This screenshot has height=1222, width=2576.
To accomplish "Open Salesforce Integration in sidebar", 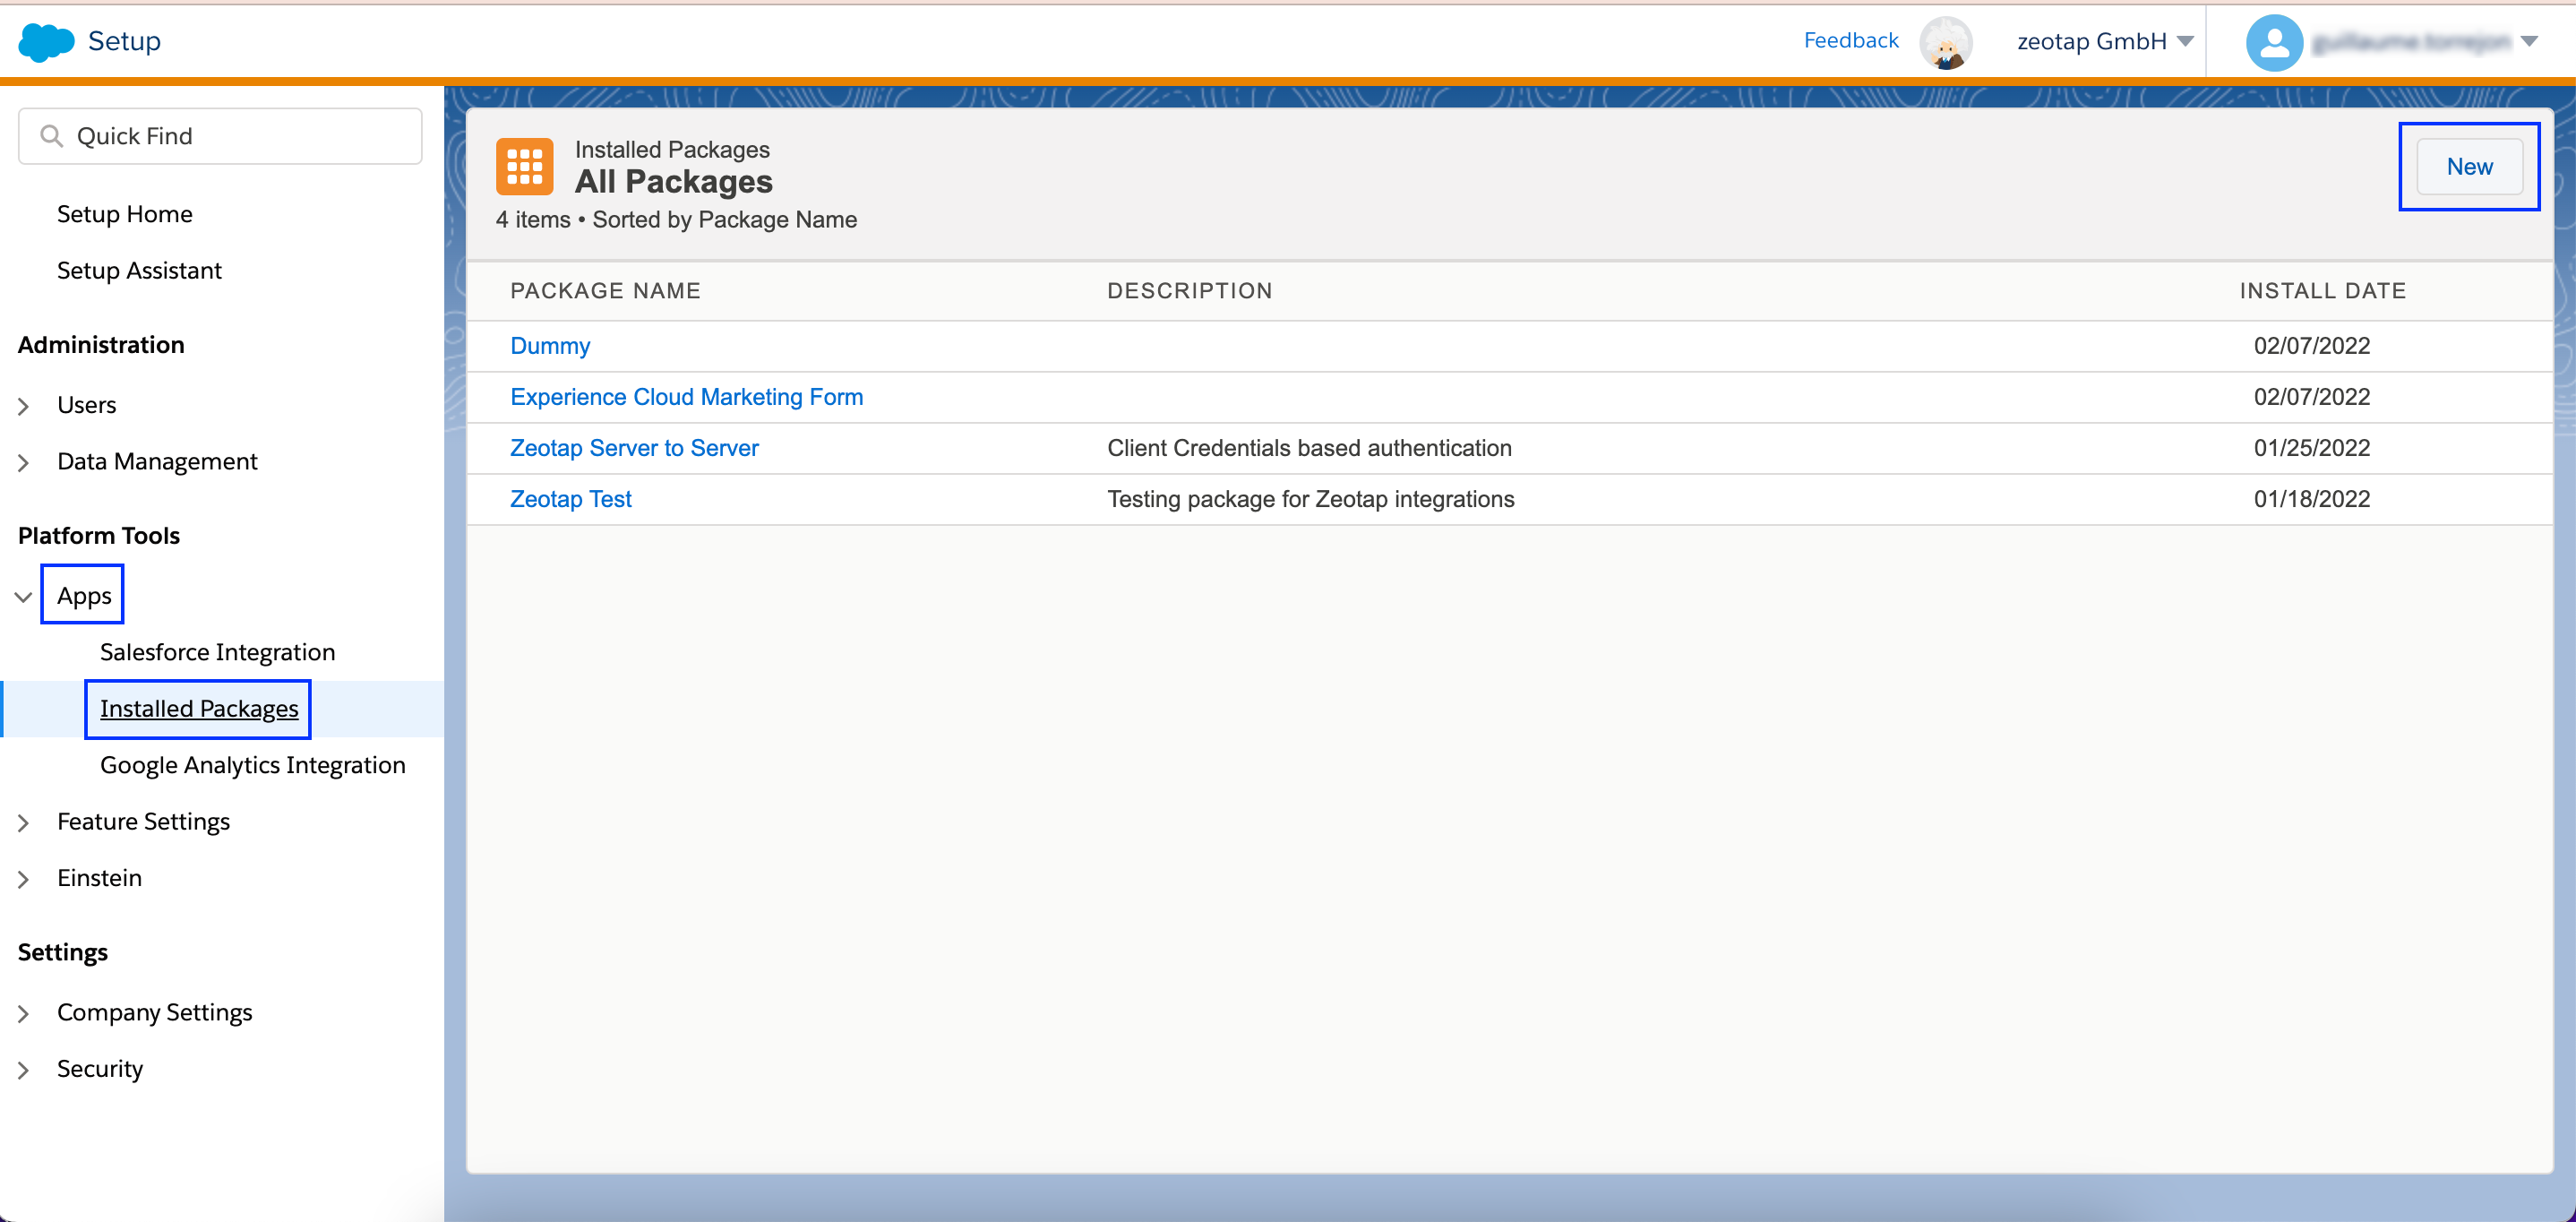I will (217, 652).
